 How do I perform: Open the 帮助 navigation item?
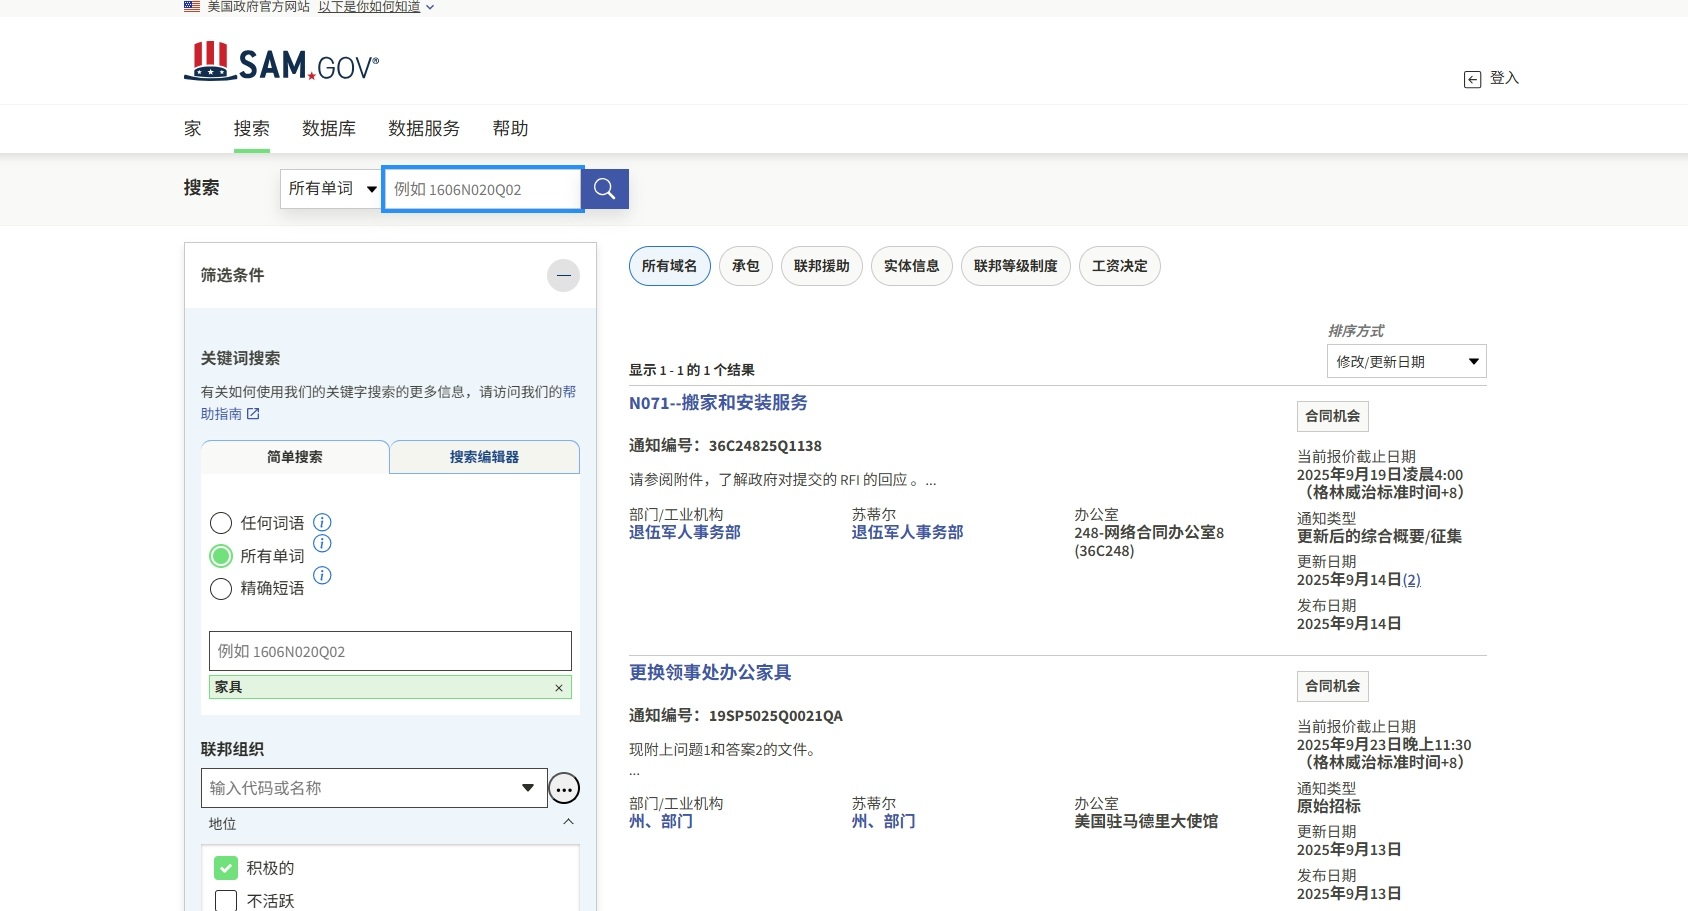tap(510, 128)
